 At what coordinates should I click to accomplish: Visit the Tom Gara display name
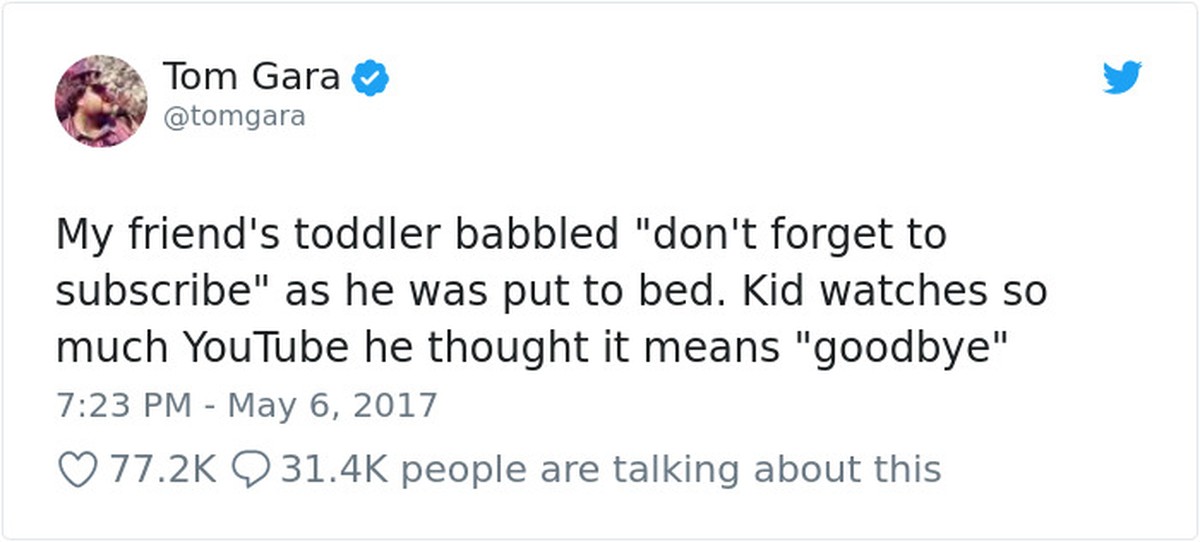pyautogui.click(x=252, y=76)
